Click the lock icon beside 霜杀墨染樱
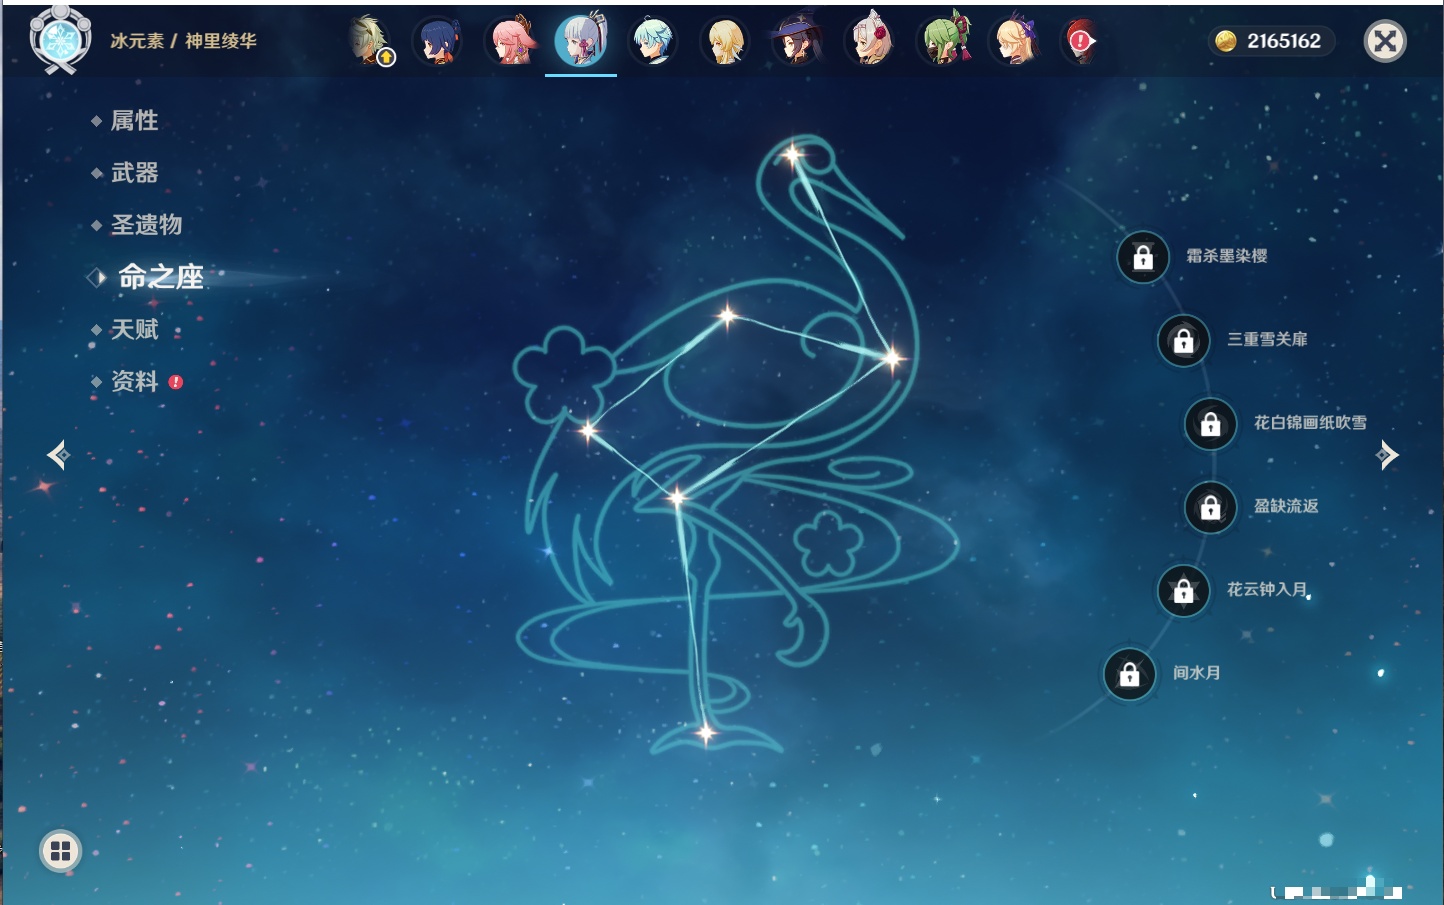 click(1143, 257)
